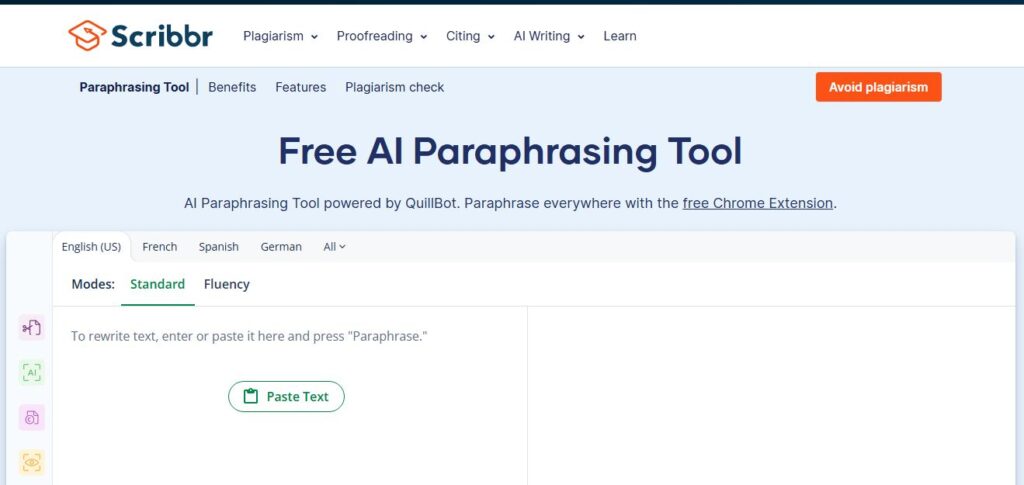This screenshot has height=485, width=1024.
Task: Expand the Citing menu
Action: (470, 36)
